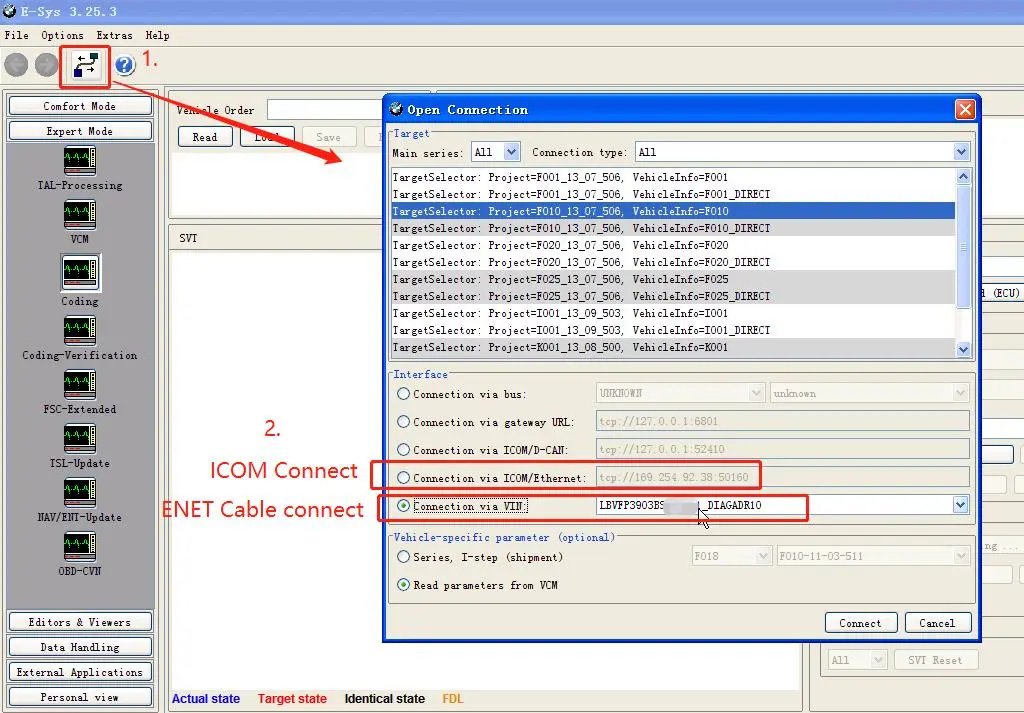1024x713 pixels.
Task: Enable Connection via ICOM/Ethernet option
Action: [x=404, y=476]
